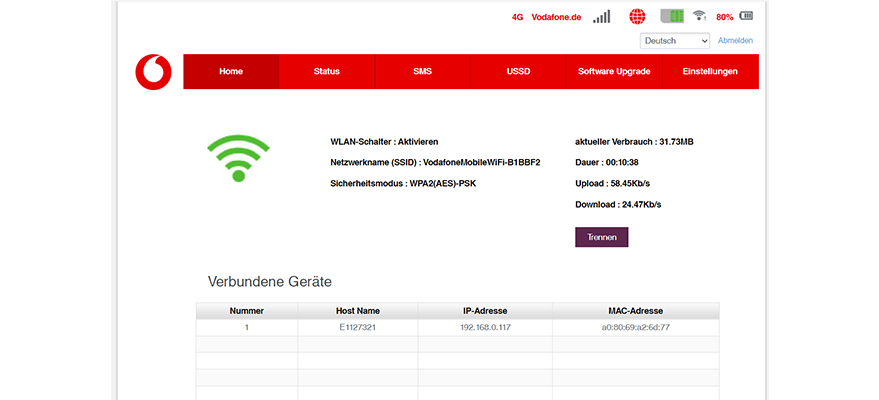
Task: Switch to the SMS tab
Action: pyautogui.click(x=422, y=72)
